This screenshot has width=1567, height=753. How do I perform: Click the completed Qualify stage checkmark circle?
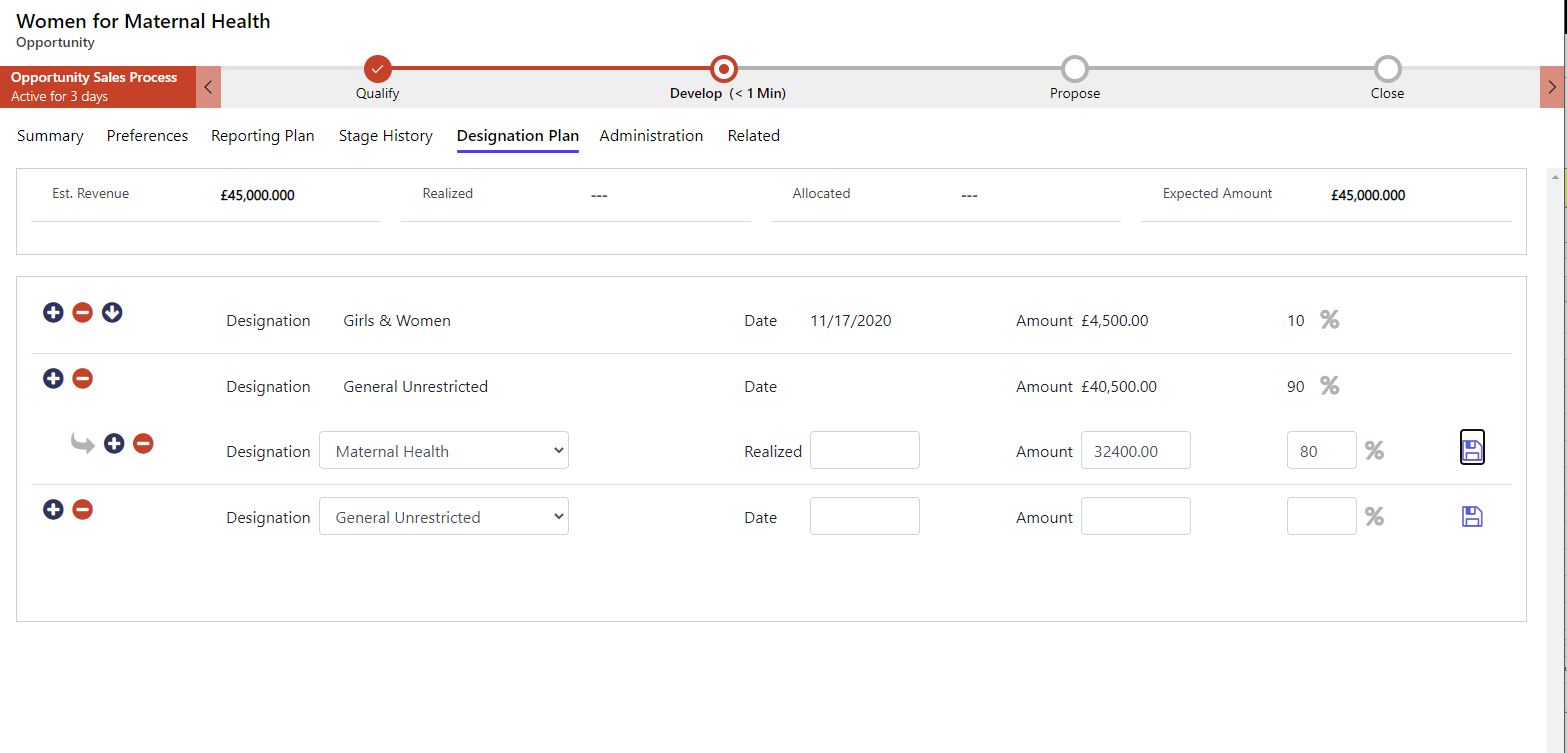[x=377, y=69]
